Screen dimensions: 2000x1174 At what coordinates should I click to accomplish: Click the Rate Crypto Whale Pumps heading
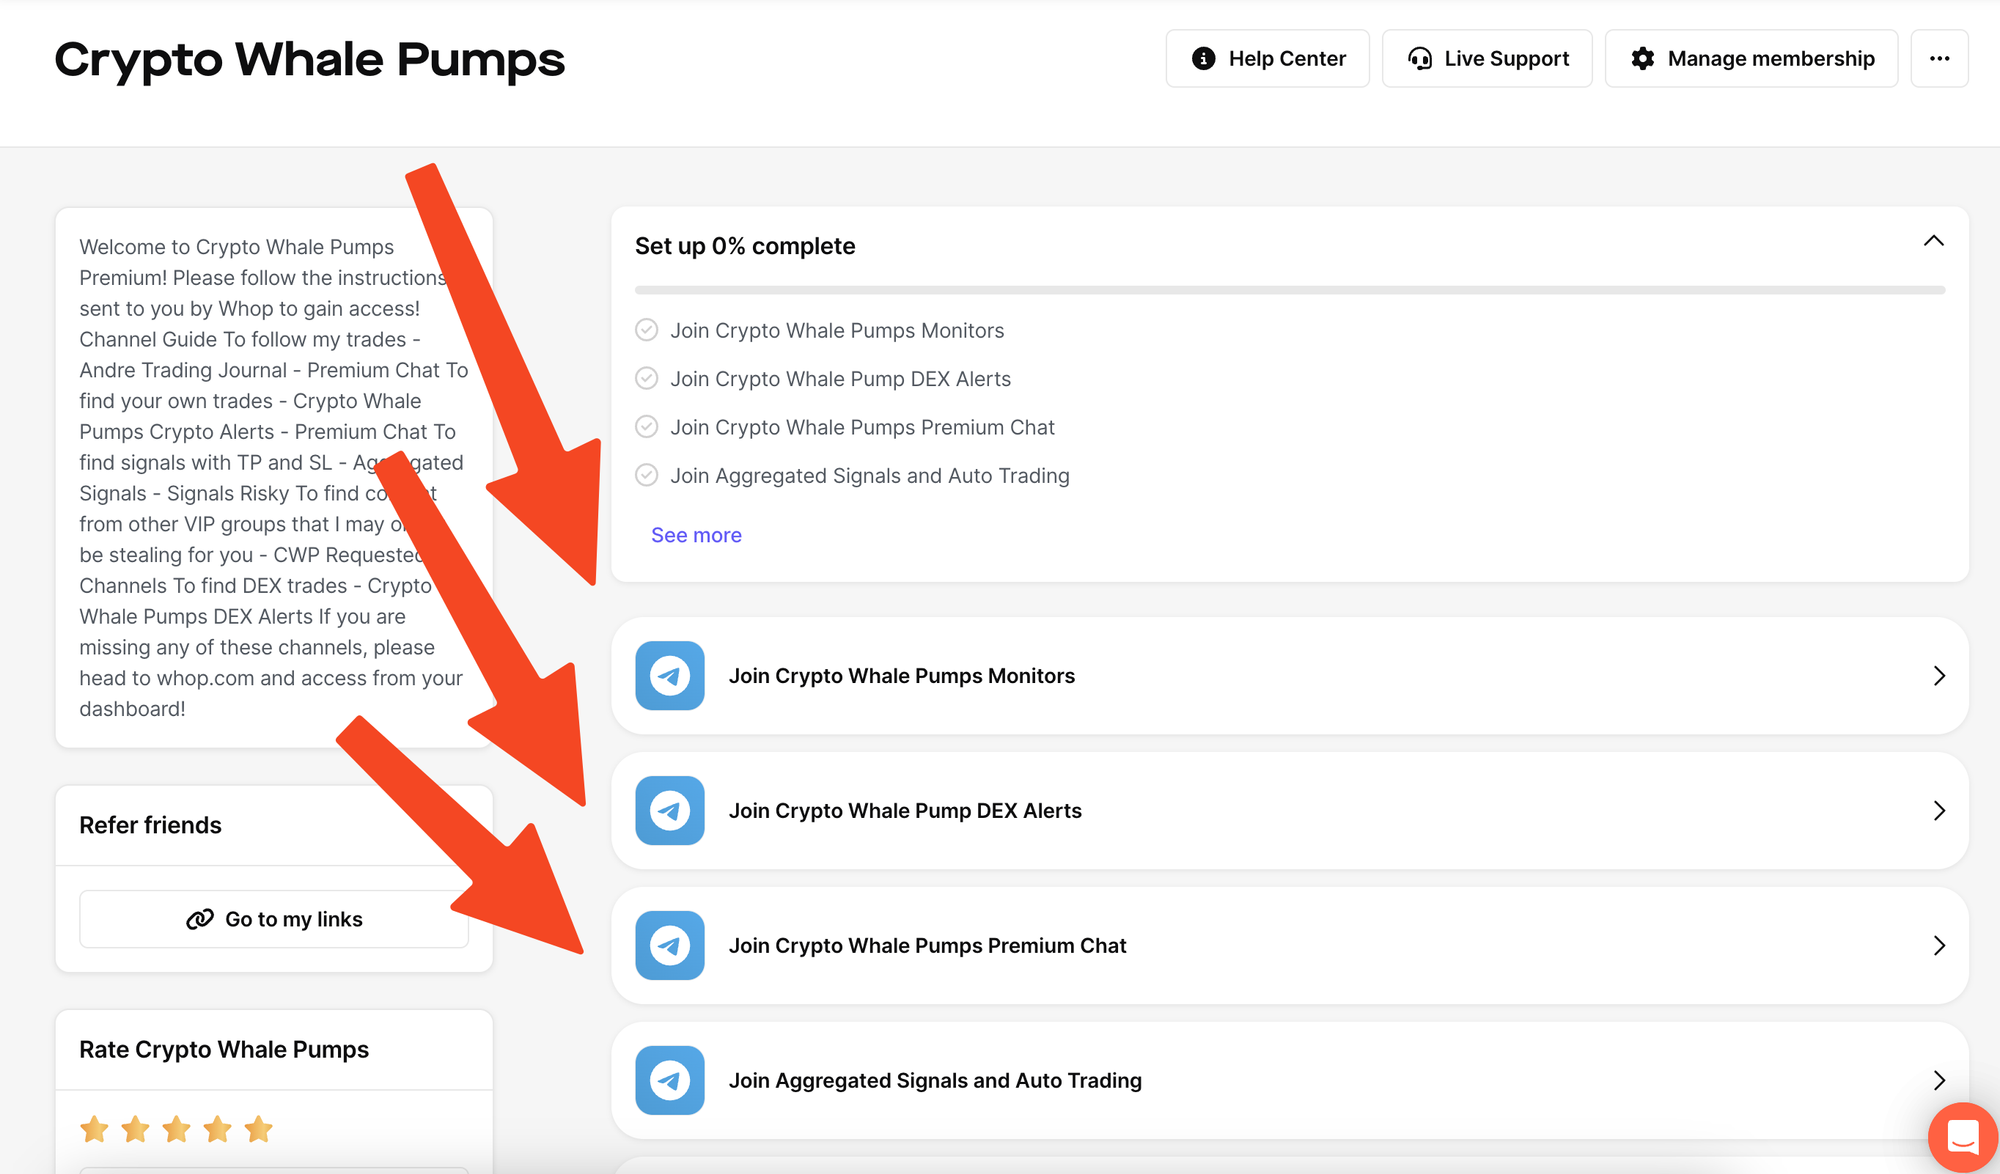[224, 1049]
